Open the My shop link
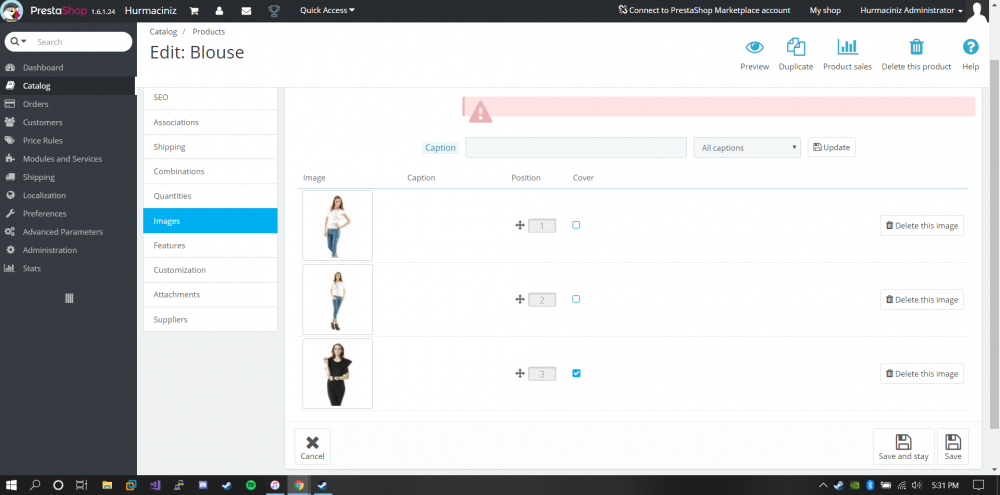1000x495 pixels. point(825,10)
